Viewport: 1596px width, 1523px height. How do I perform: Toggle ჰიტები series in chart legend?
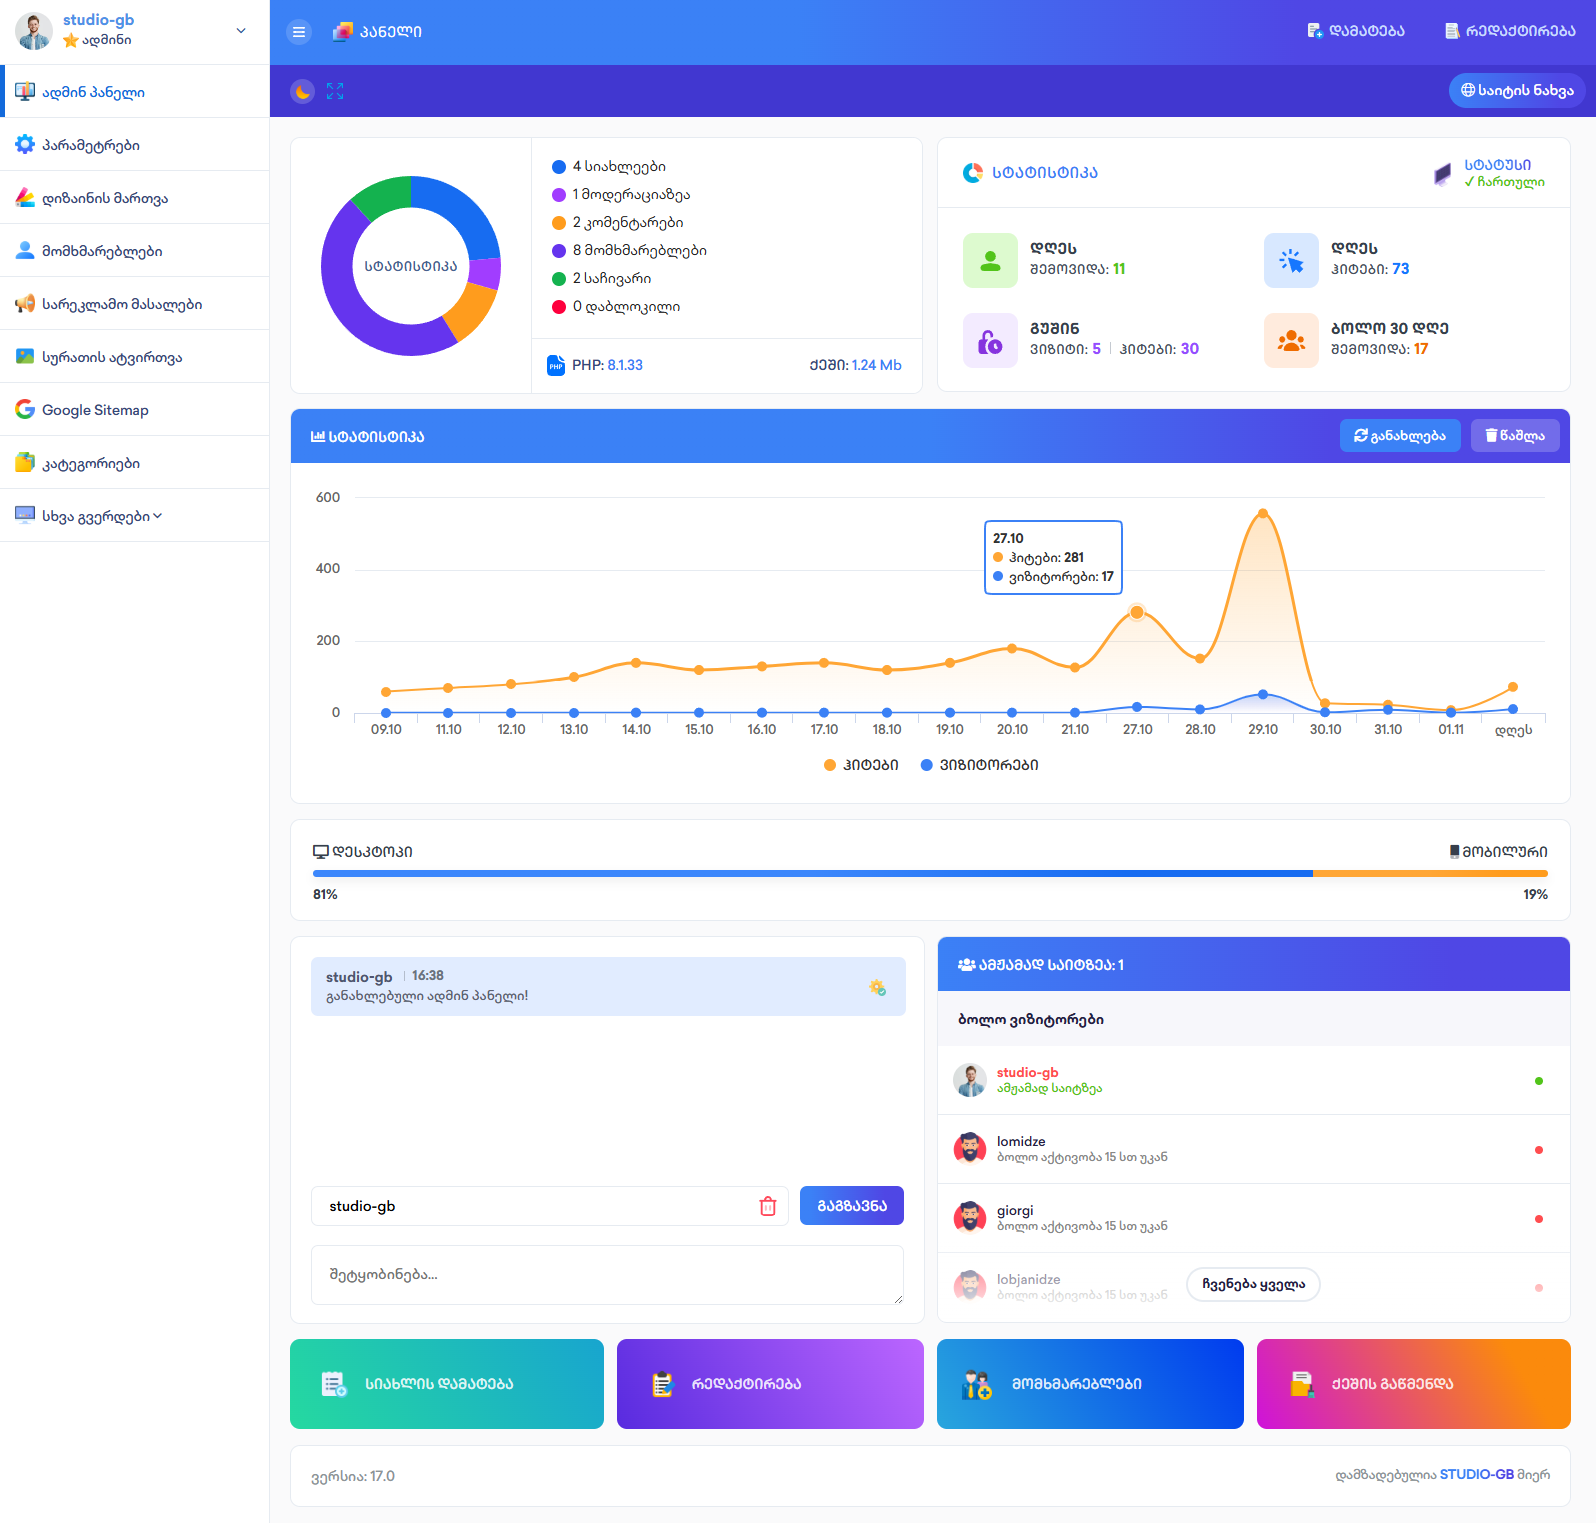tap(861, 765)
